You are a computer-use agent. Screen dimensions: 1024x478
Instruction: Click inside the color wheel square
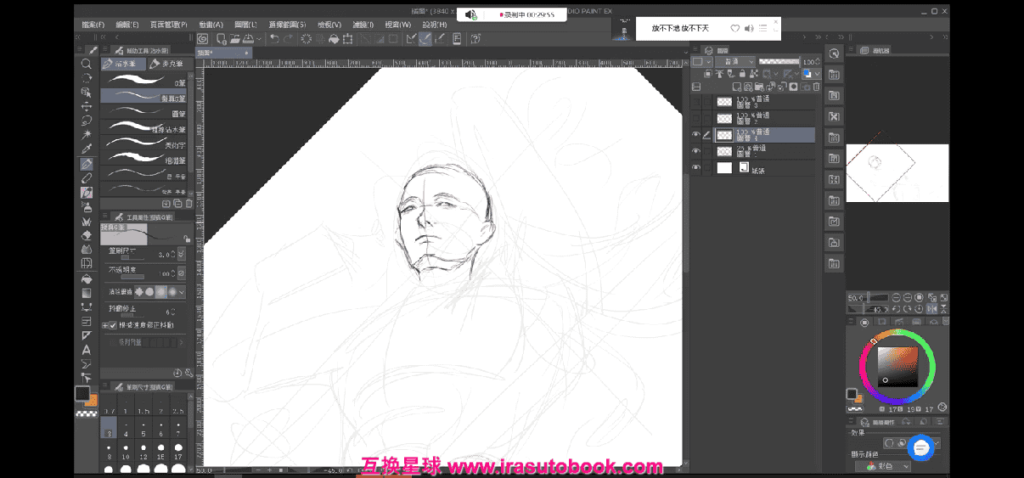[897, 366]
